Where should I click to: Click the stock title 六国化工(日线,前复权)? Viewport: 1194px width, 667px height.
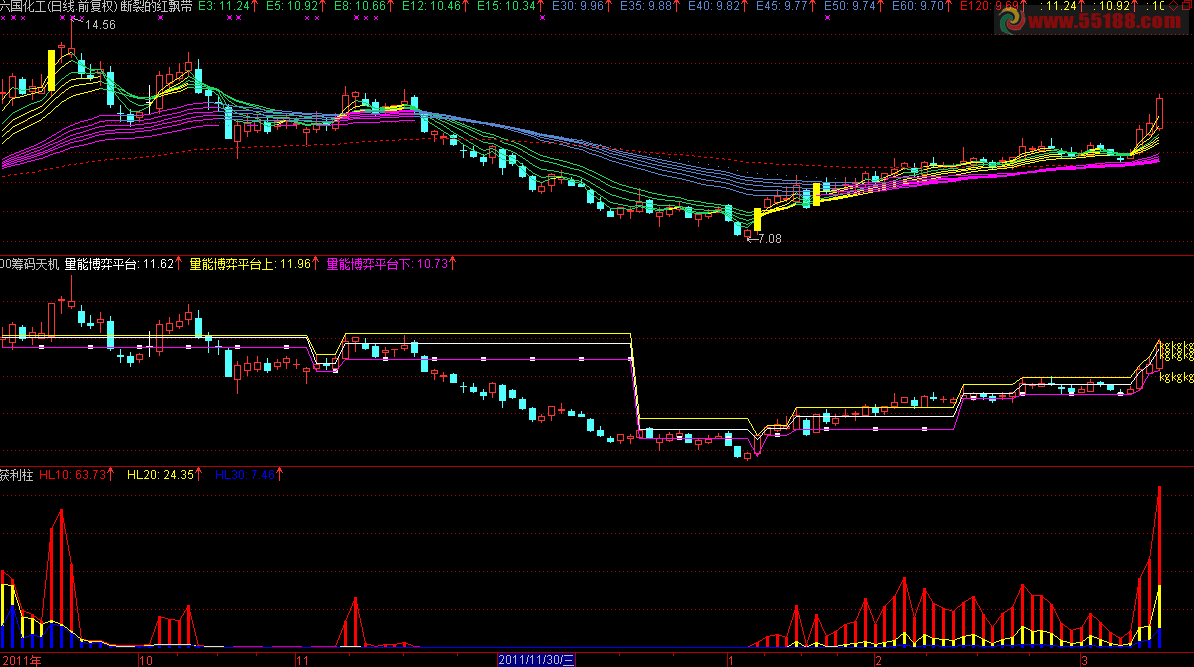click(59, 6)
